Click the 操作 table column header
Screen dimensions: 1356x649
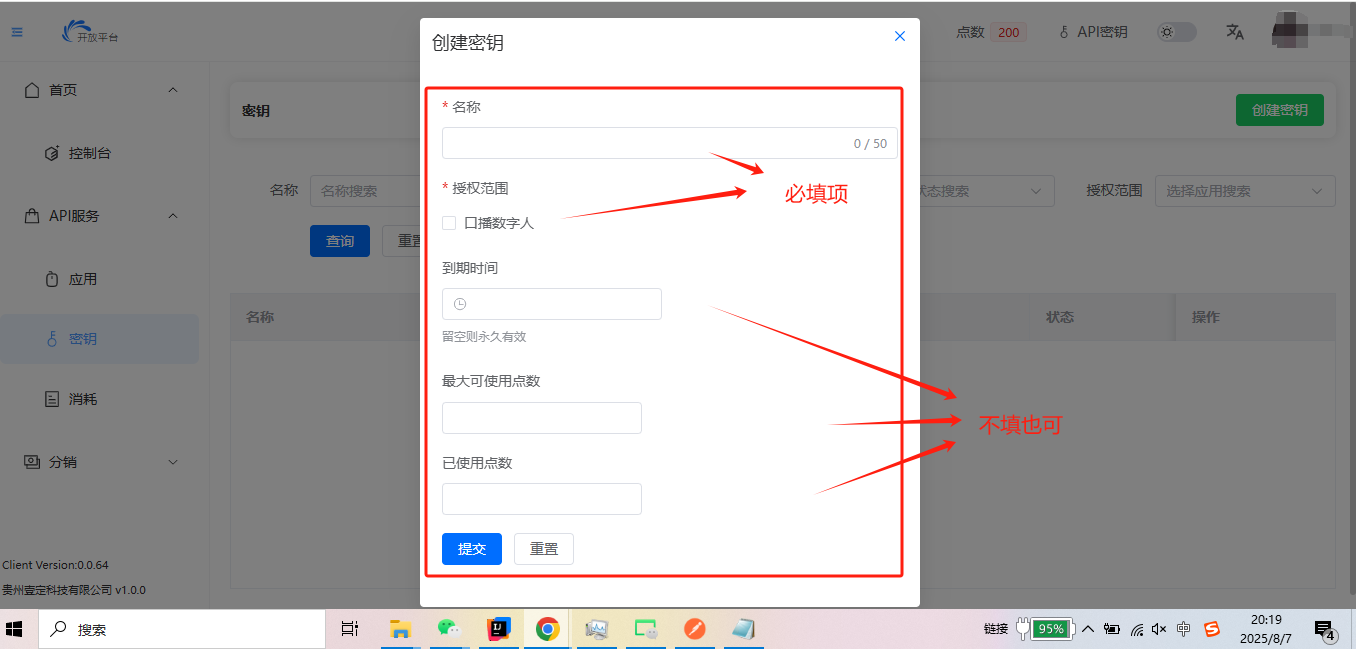(1206, 317)
